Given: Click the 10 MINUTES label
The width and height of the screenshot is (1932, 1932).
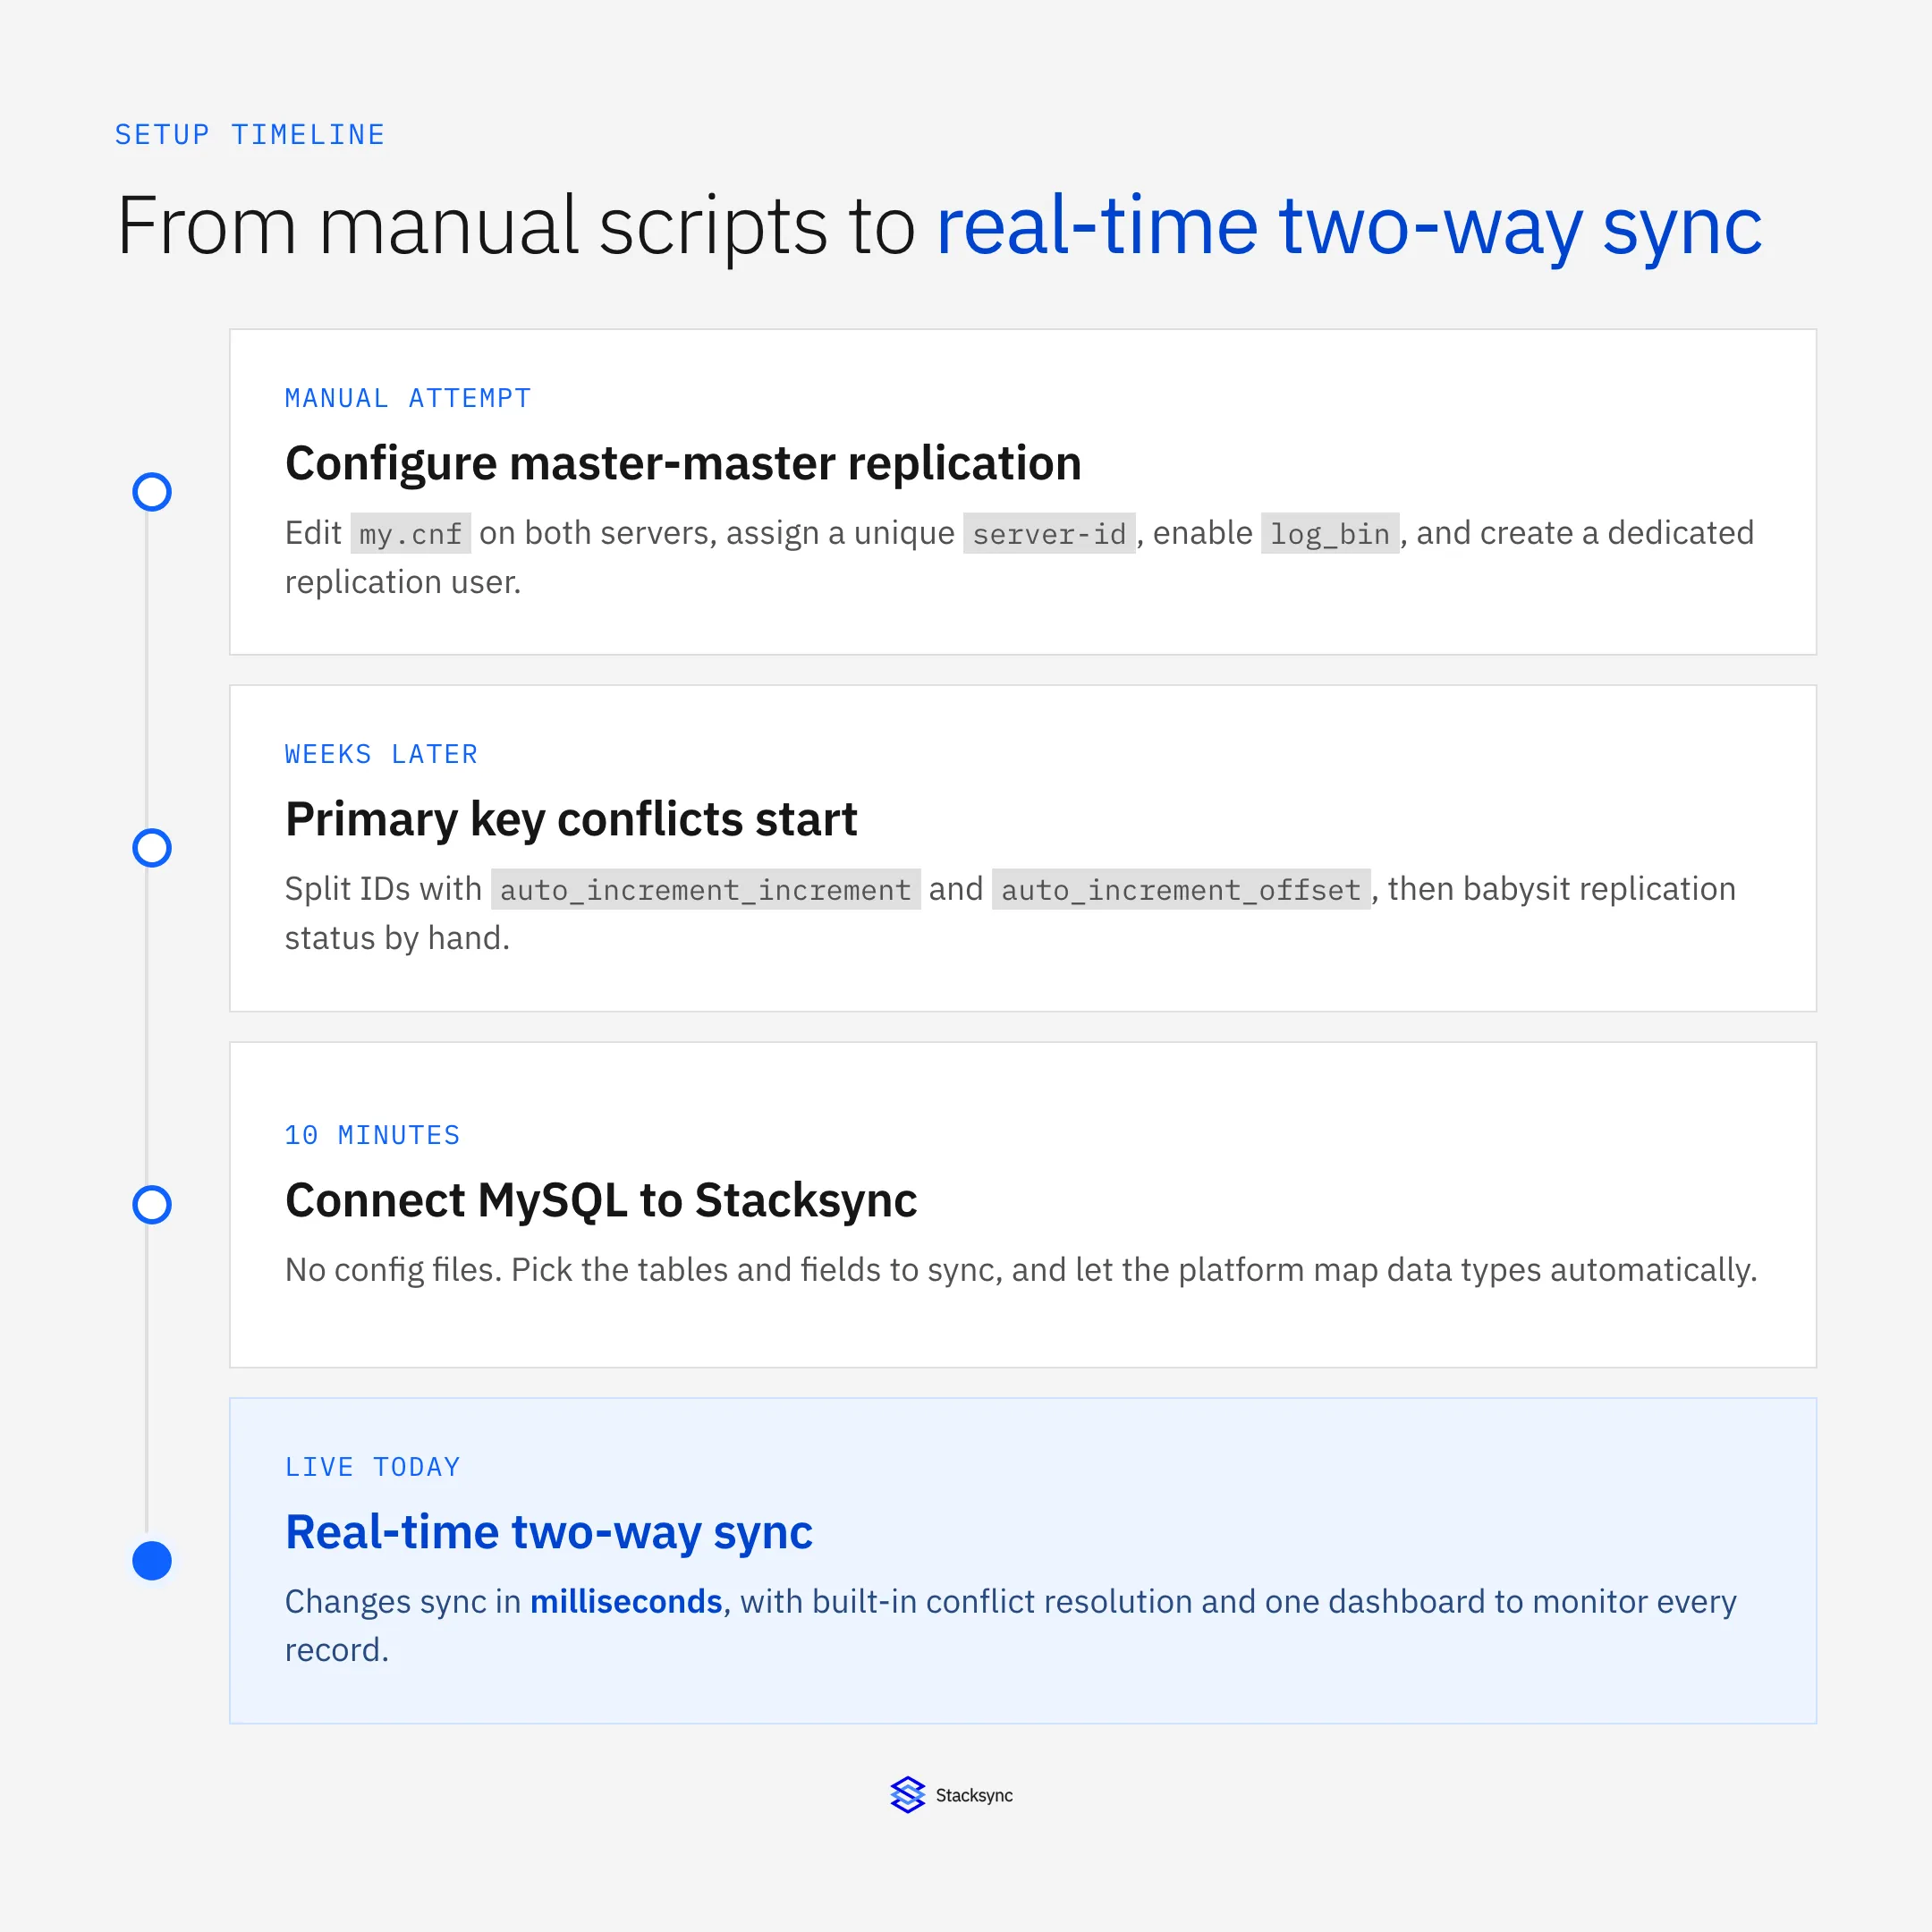Looking at the screenshot, I should click(372, 1135).
